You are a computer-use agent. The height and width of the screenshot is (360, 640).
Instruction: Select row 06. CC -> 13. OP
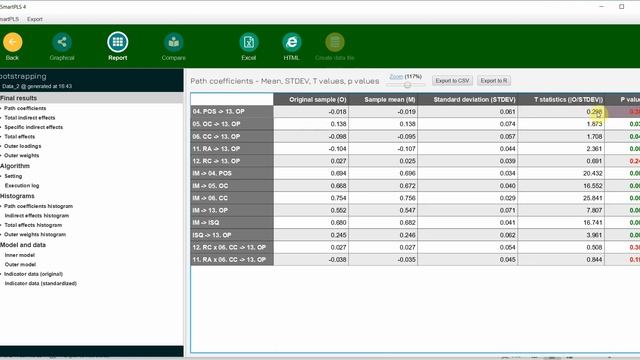pyautogui.click(x=232, y=136)
